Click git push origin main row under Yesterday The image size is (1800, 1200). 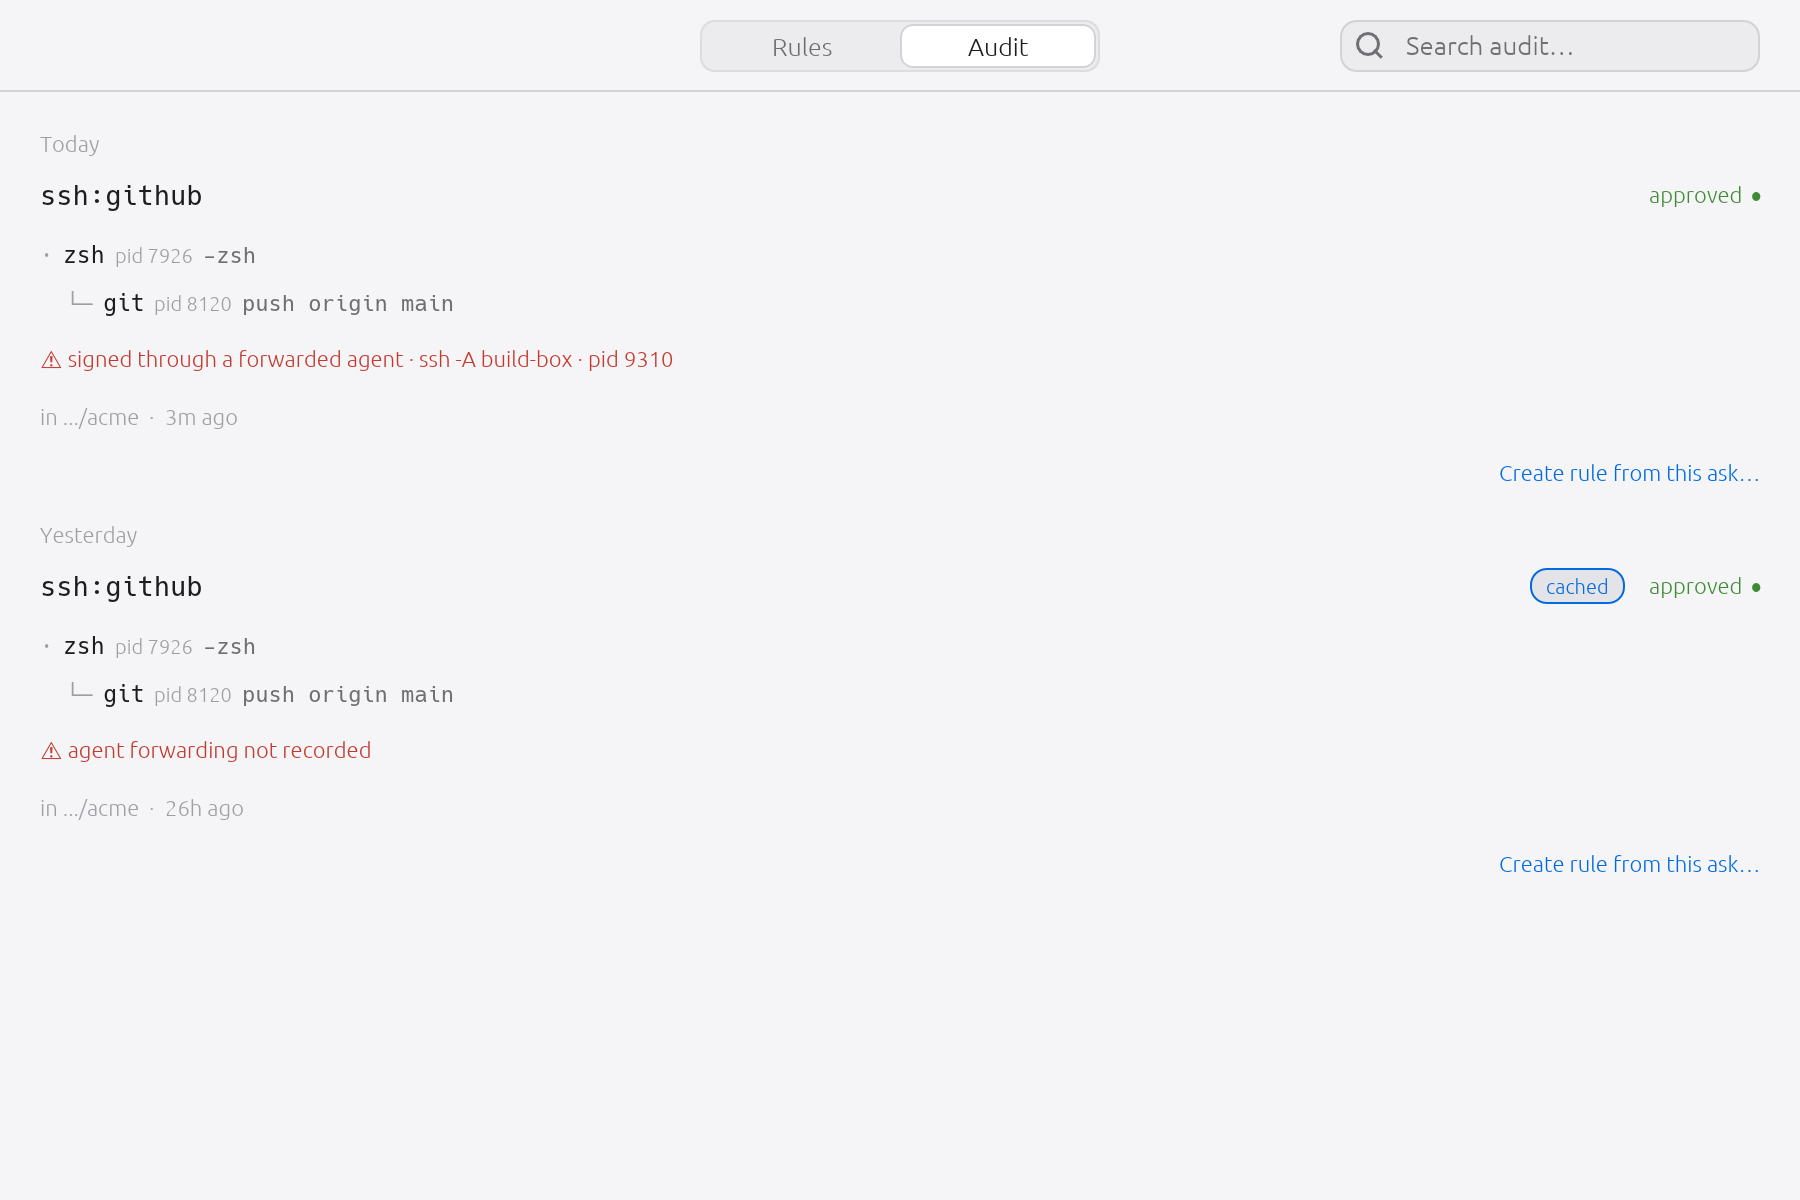[x=262, y=695]
